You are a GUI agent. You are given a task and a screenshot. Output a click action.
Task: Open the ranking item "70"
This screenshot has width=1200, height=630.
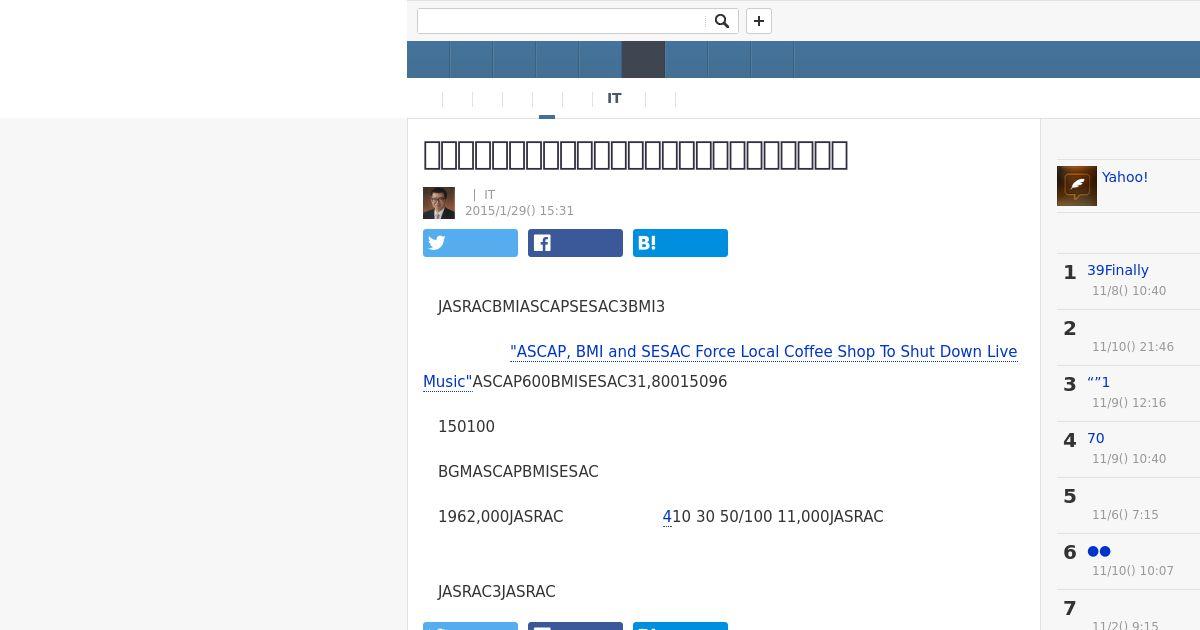coord(1096,438)
